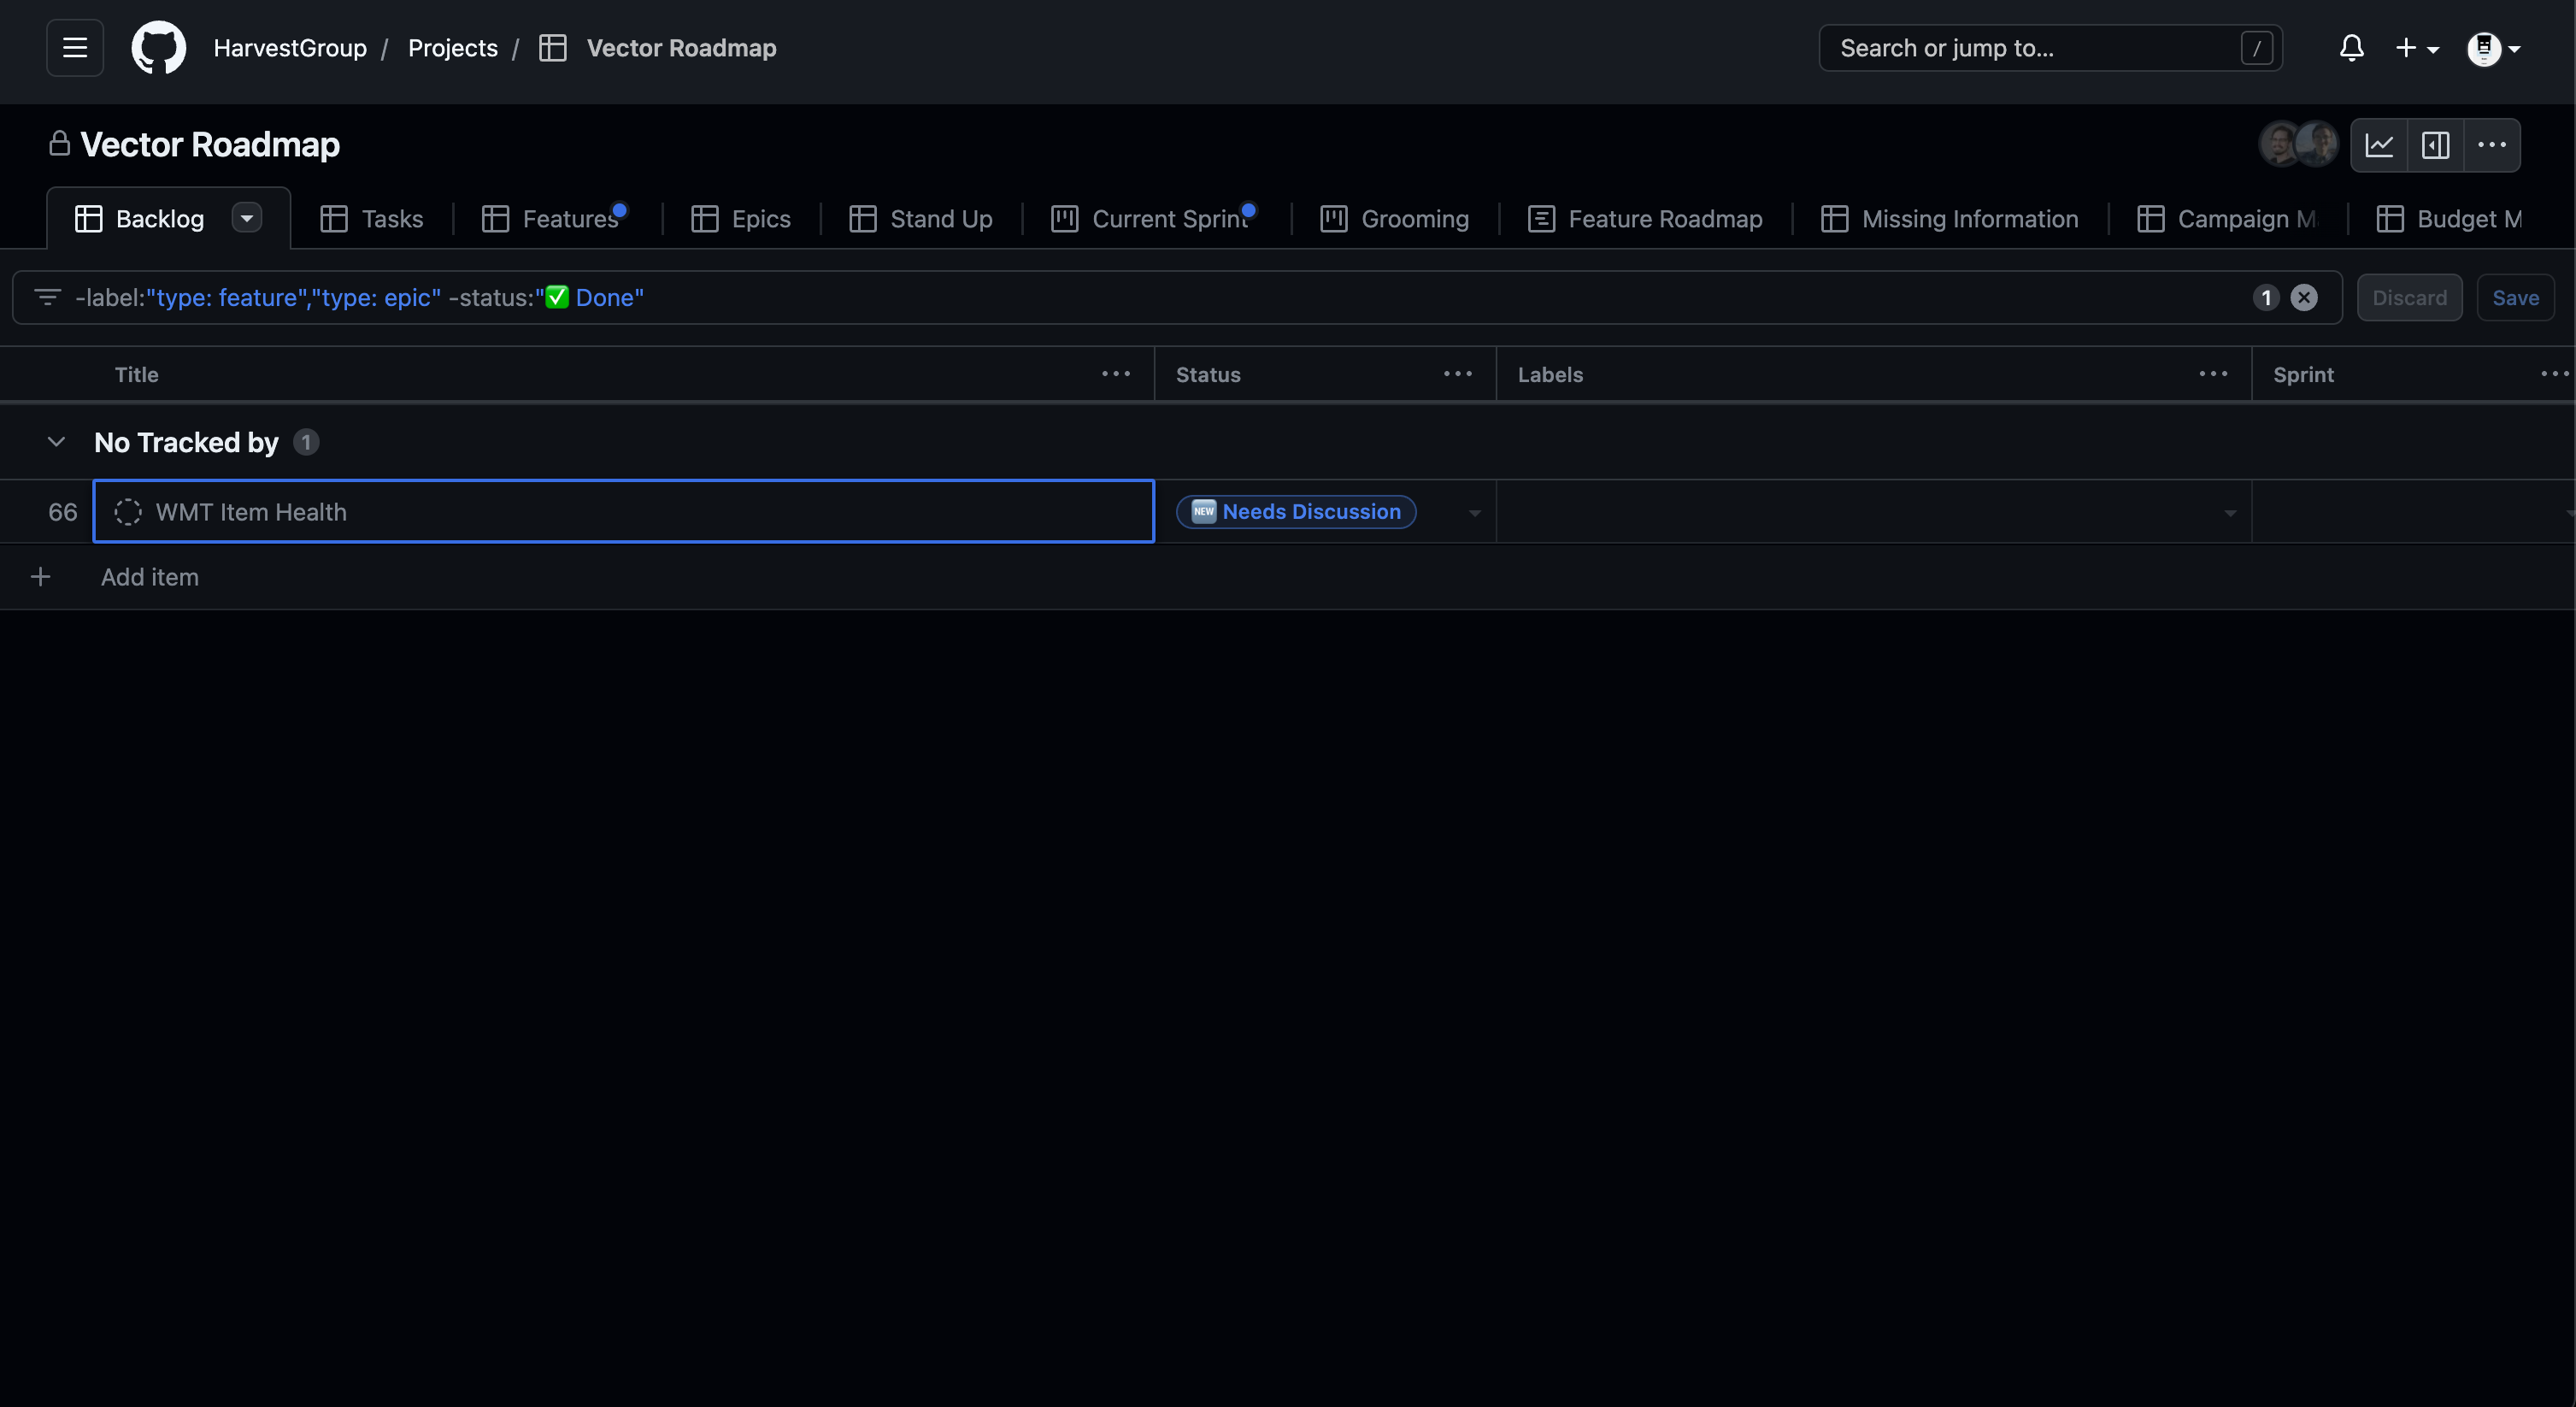Open the Feature Roadmap tab

1645,219
